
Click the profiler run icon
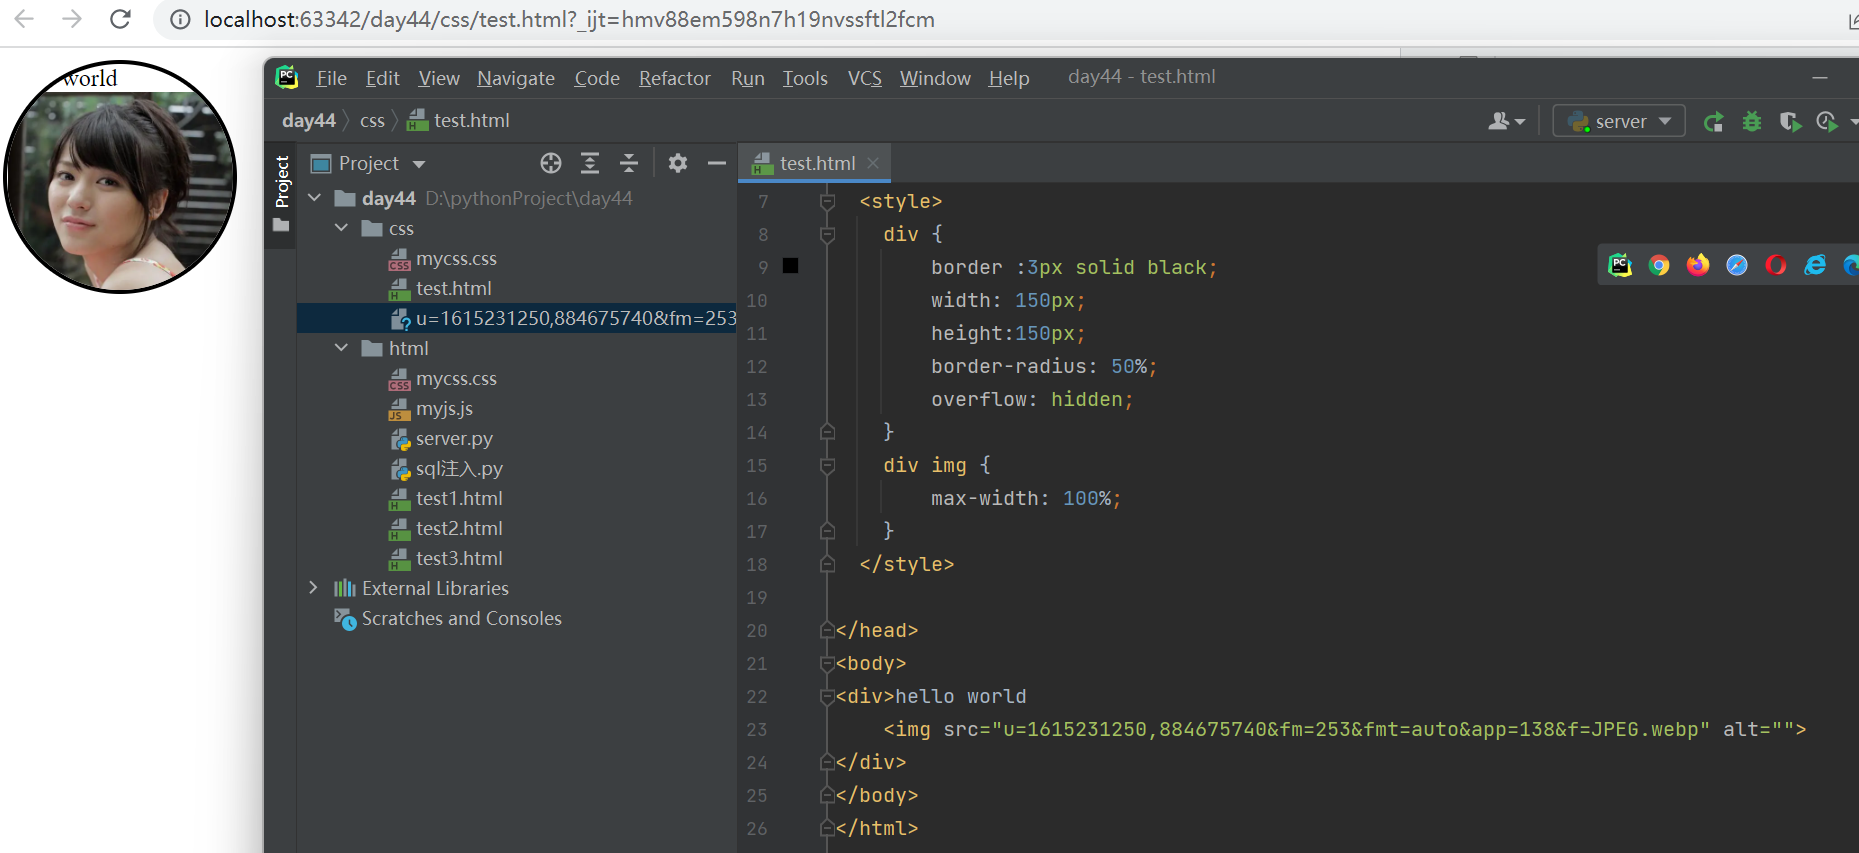pyautogui.click(x=1828, y=122)
